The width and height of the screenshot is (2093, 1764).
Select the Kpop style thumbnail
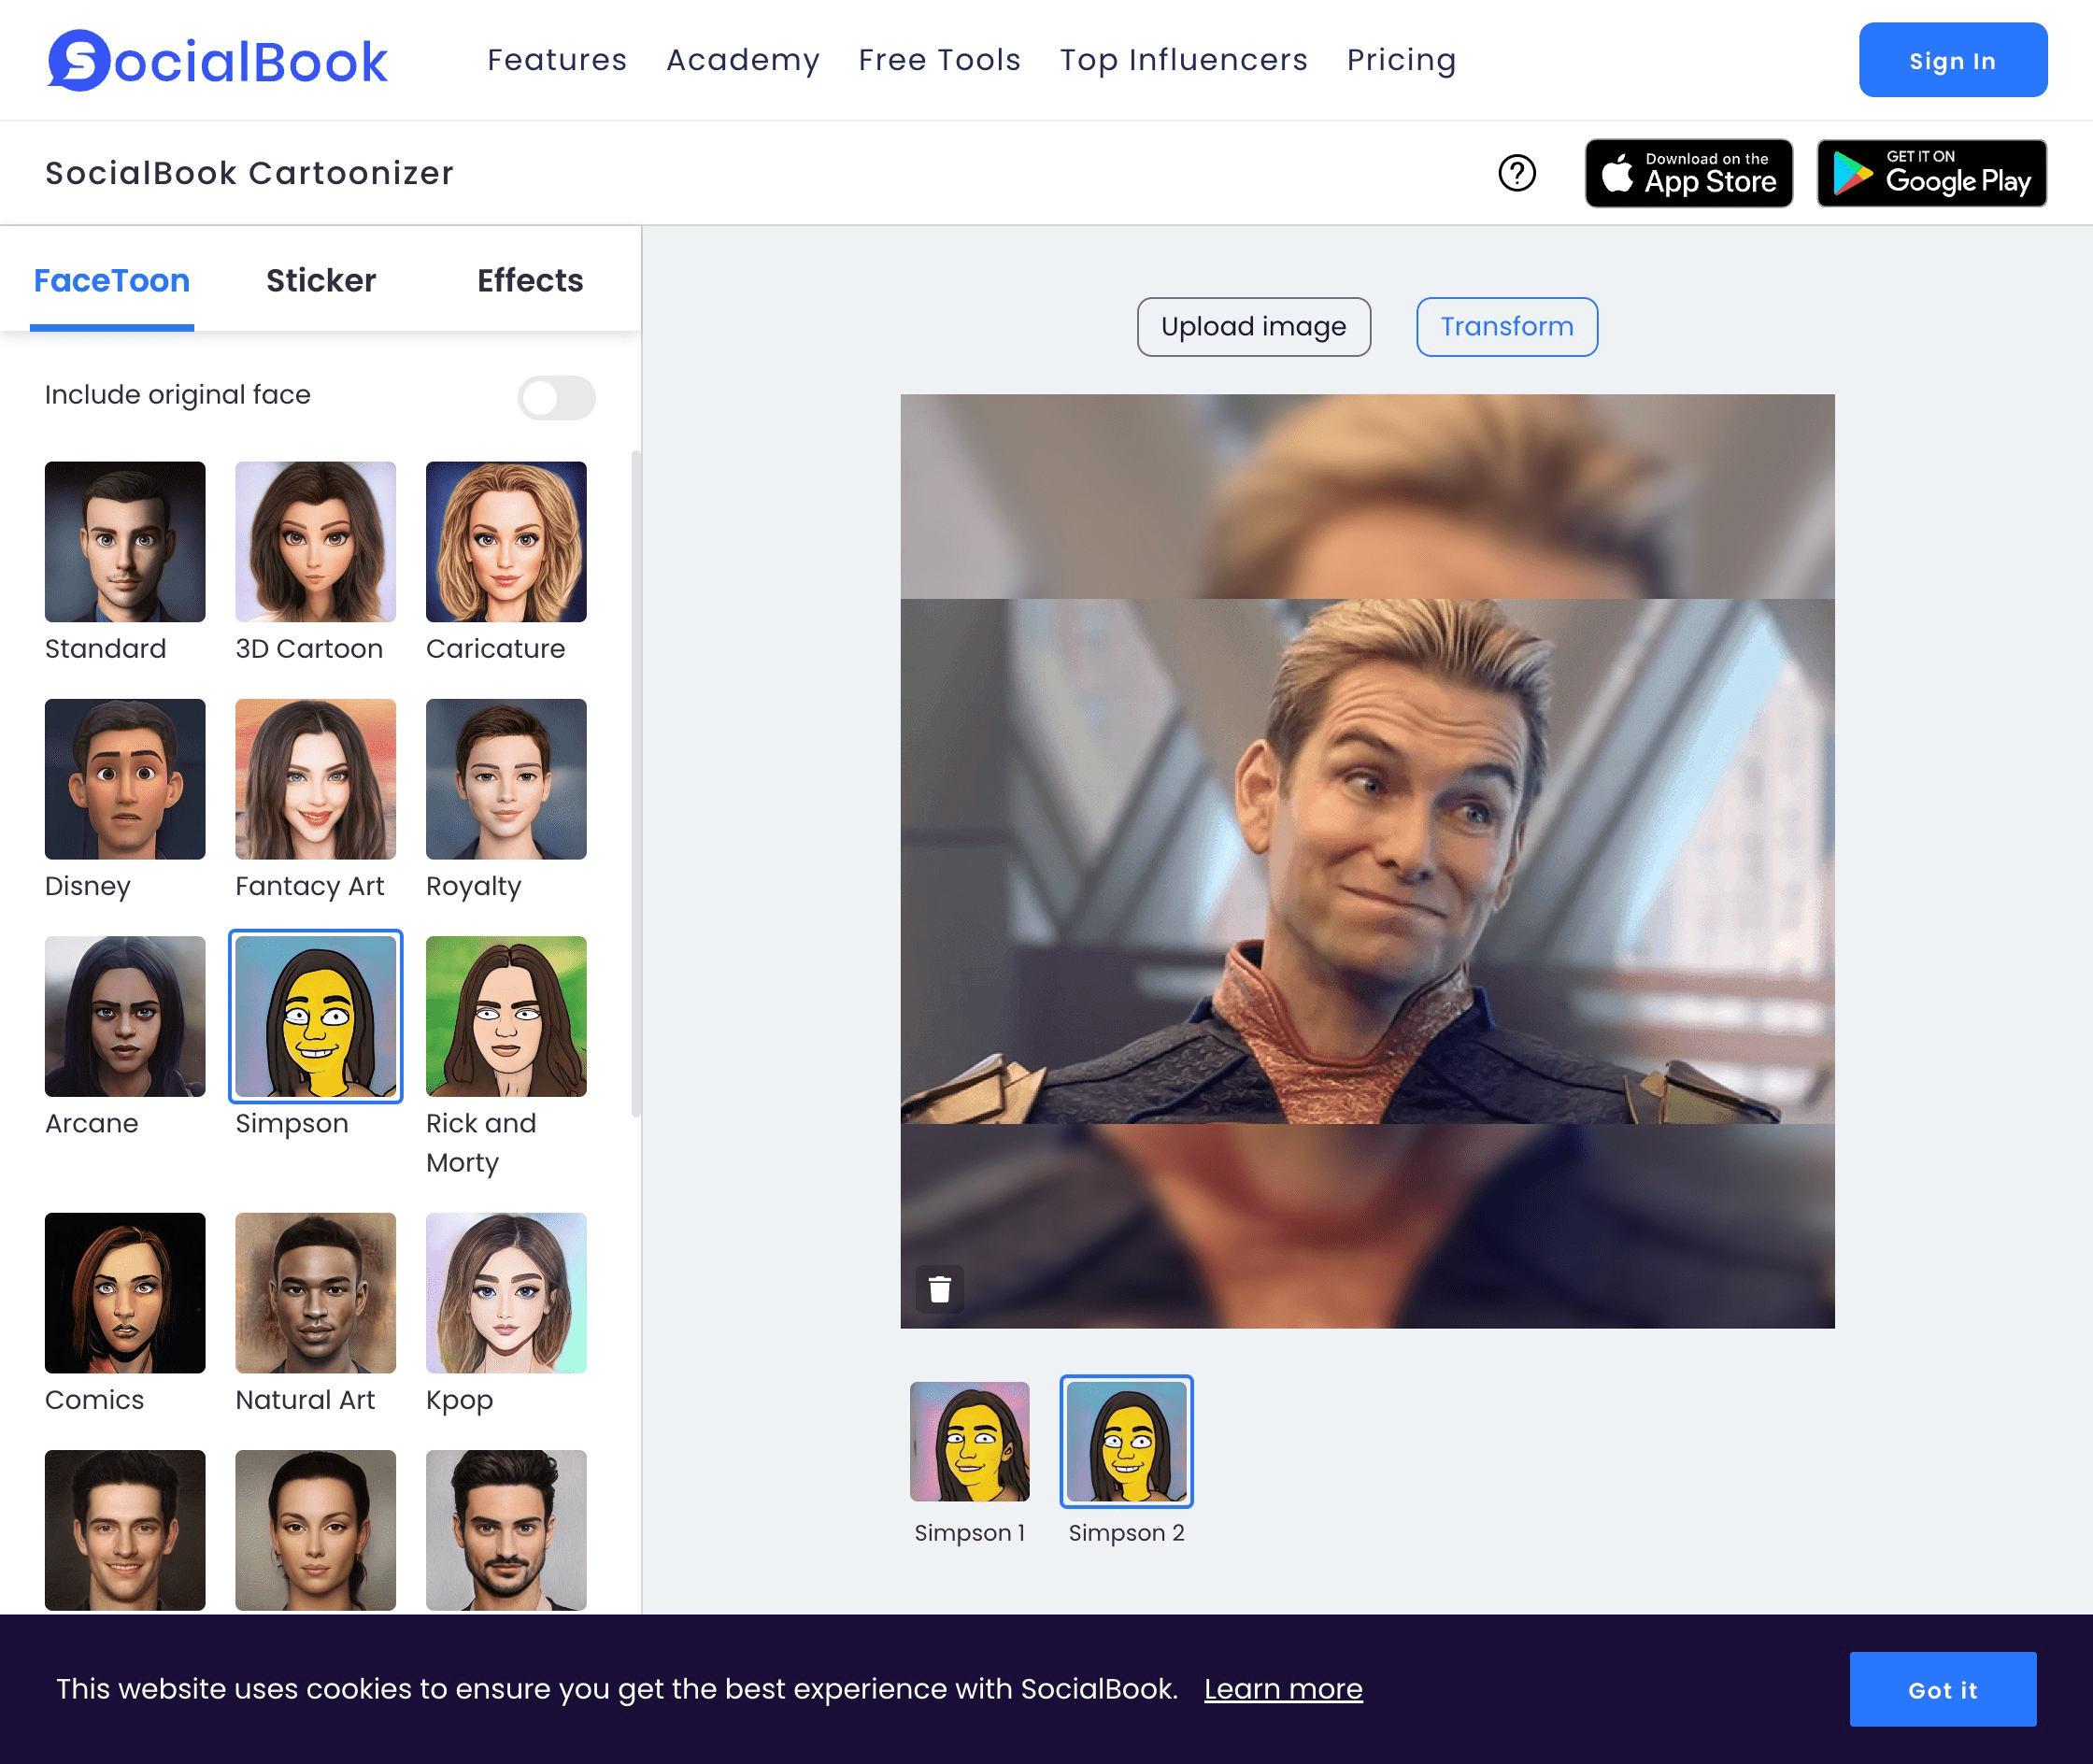pos(506,1293)
